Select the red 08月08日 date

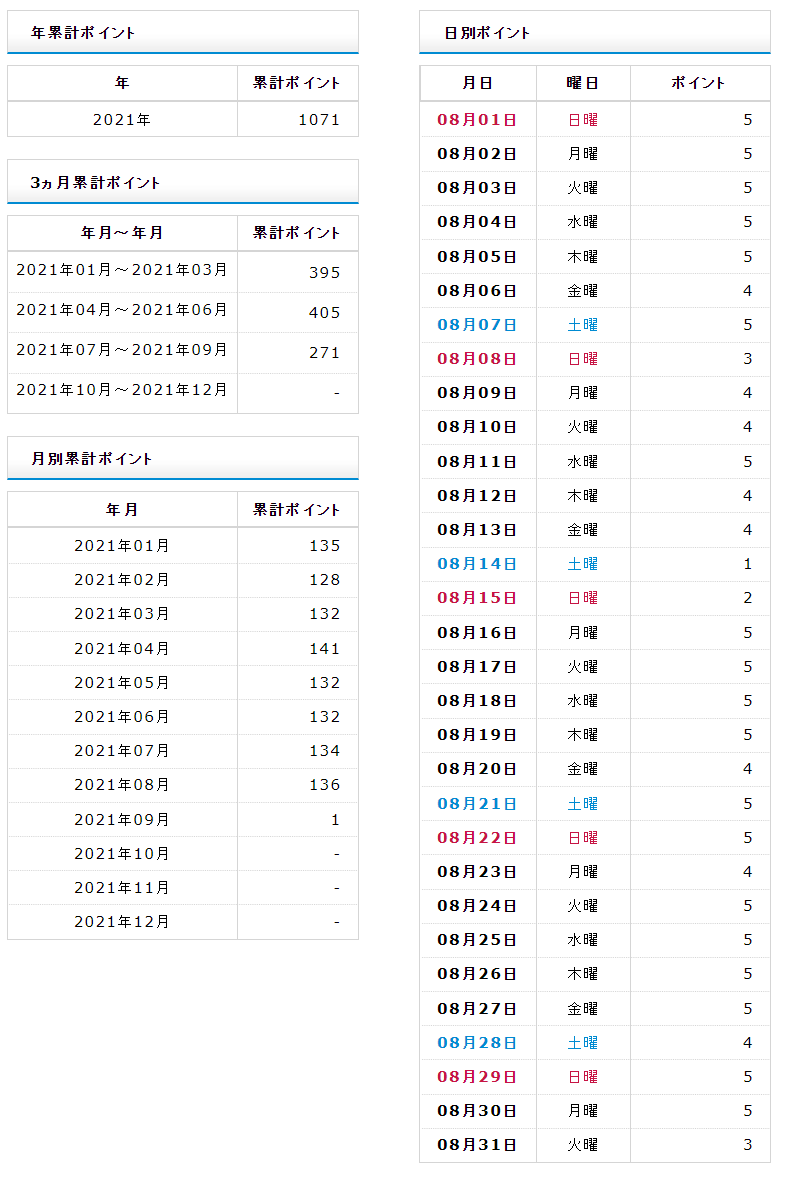click(x=477, y=359)
